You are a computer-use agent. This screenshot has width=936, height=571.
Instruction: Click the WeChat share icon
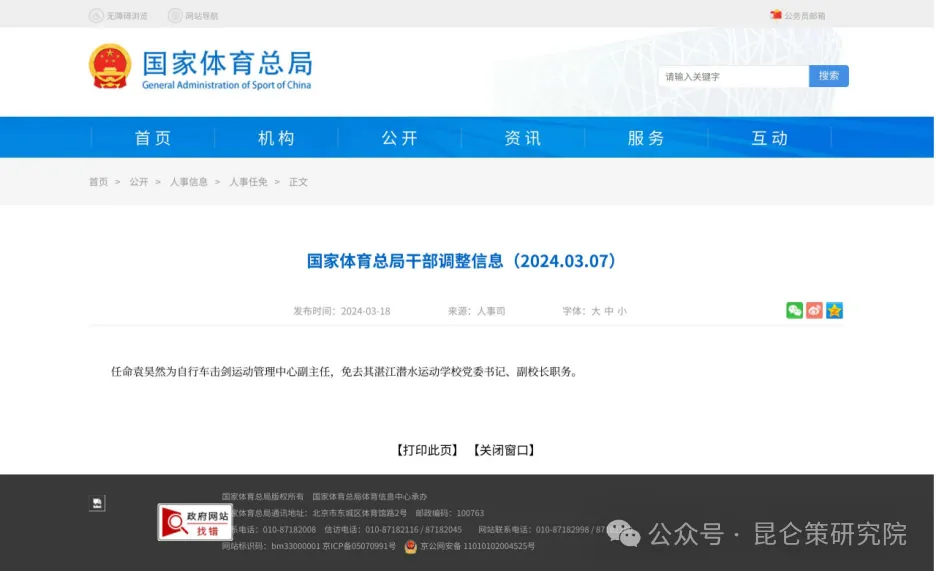coord(795,310)
